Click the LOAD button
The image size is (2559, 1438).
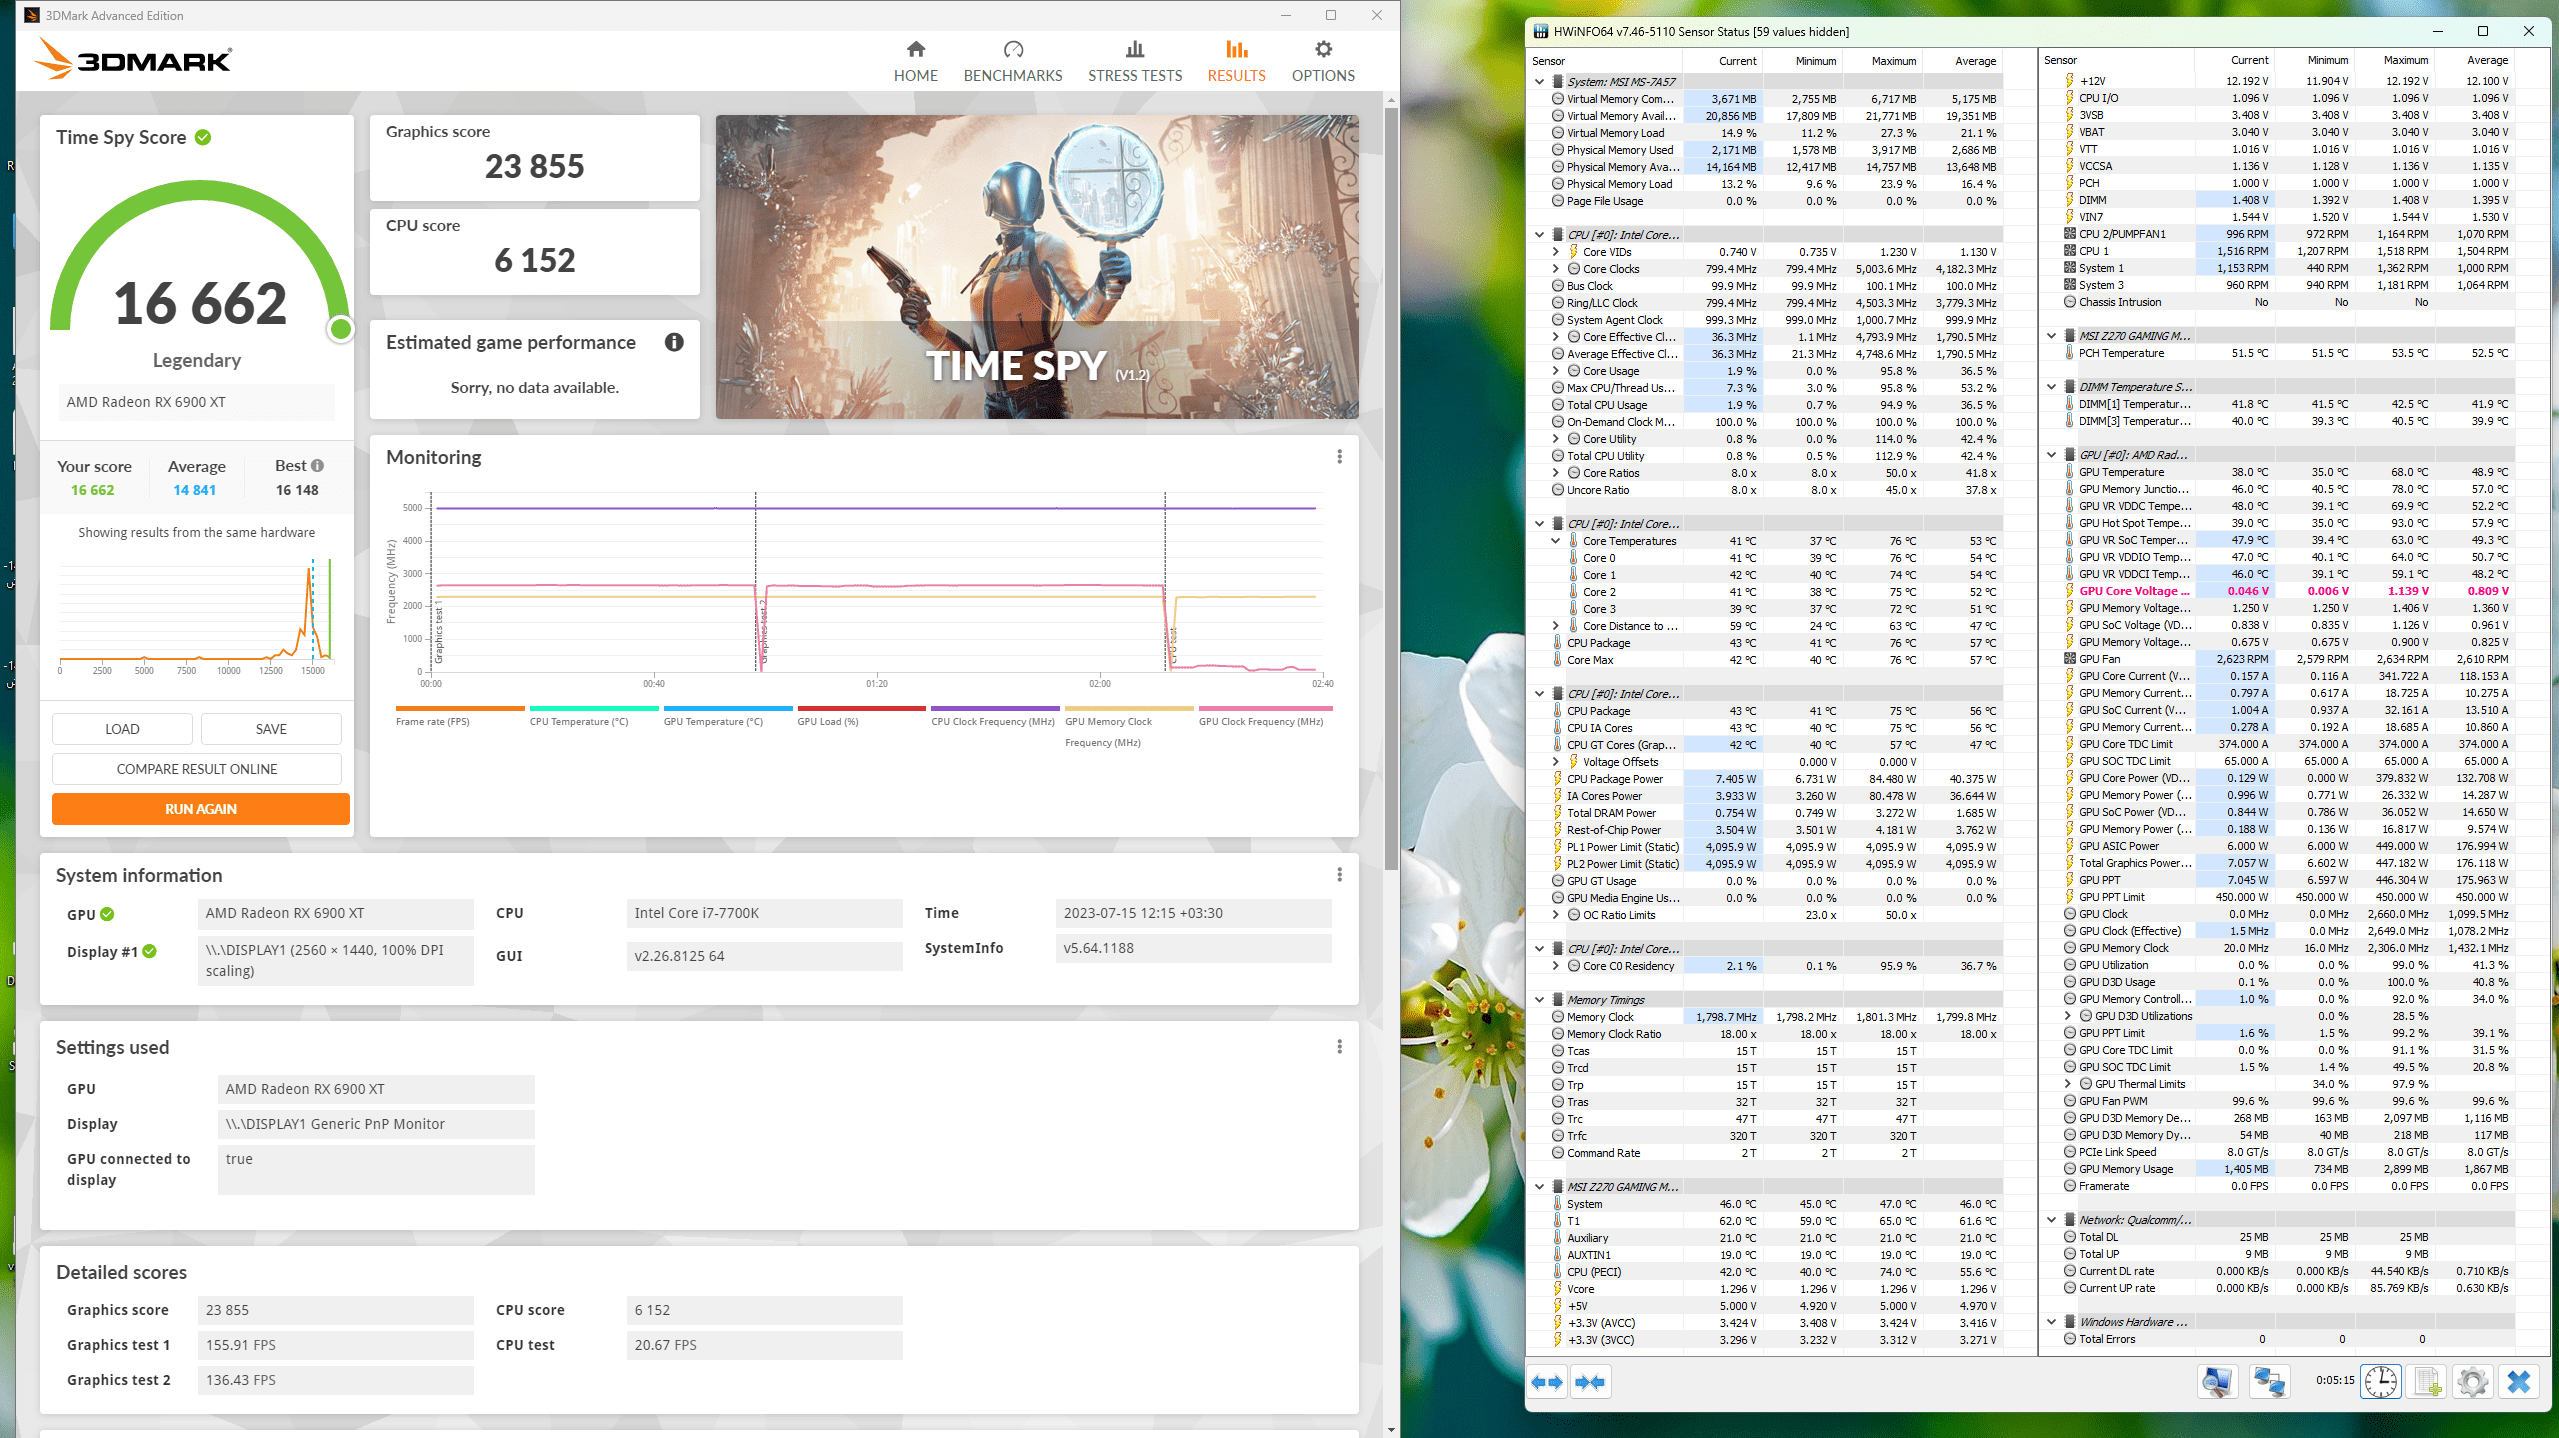tap(122, 729)
